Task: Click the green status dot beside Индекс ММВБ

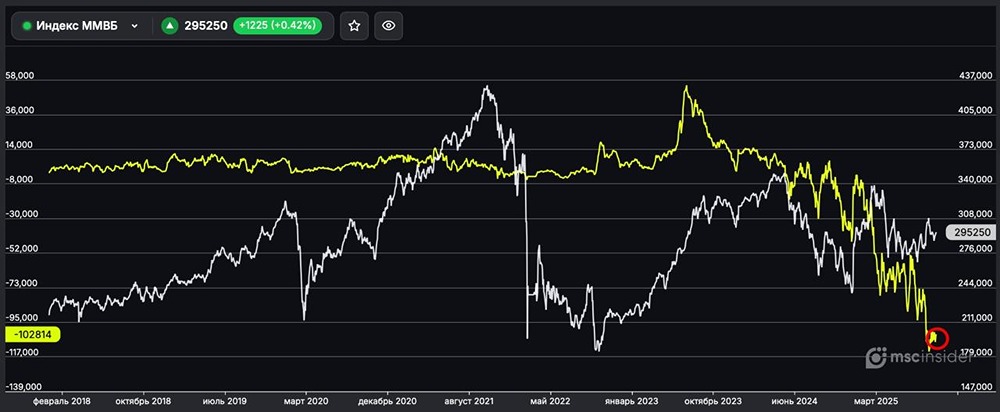Action: click(27, 26)
